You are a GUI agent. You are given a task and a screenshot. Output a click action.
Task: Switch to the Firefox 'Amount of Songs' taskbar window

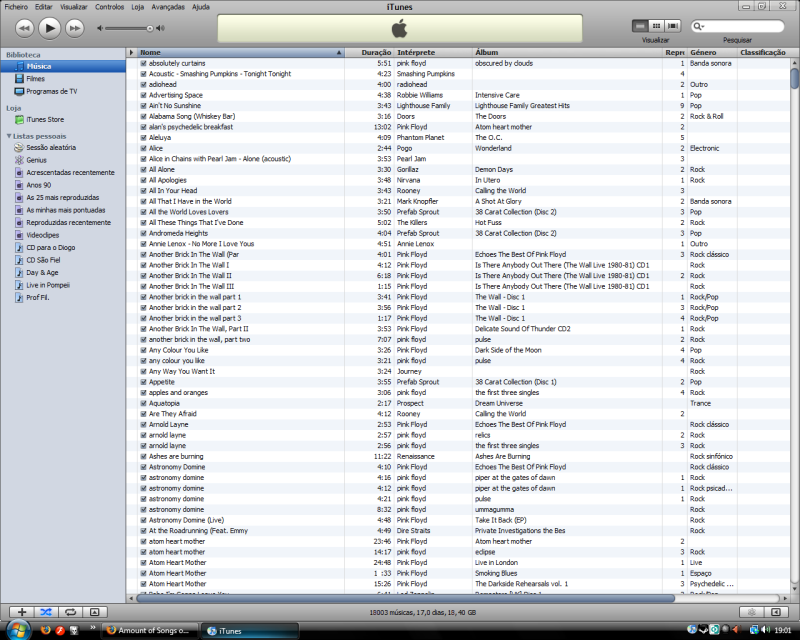[x=149, y=631]
